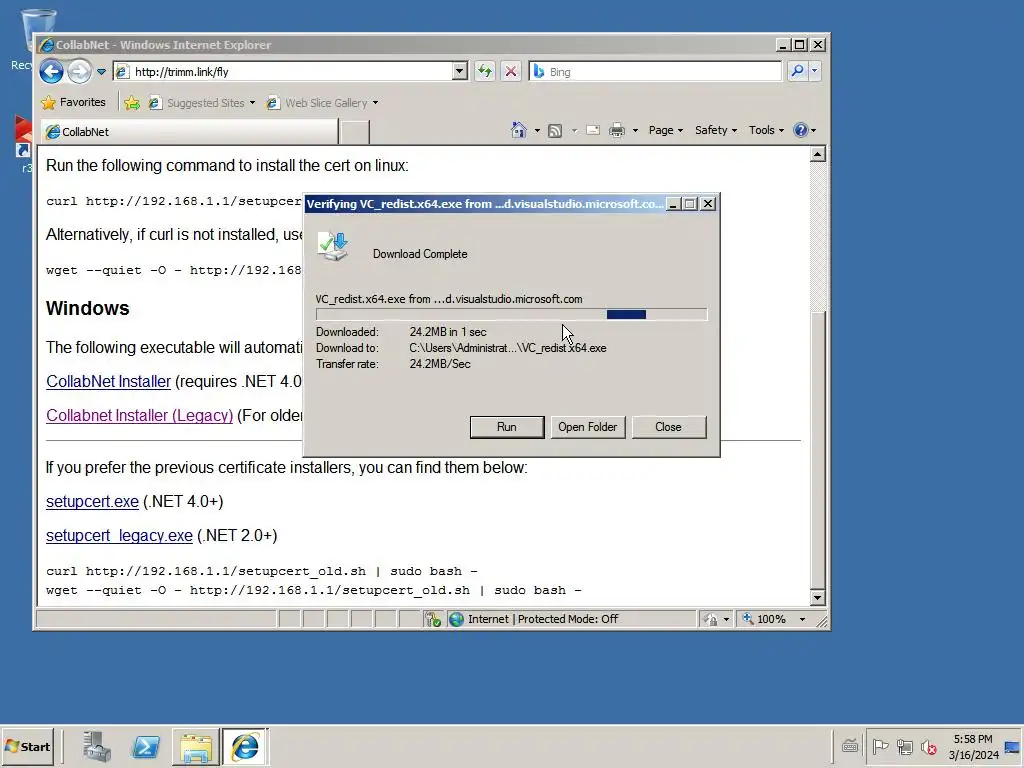Click the Read Mail icon
The height and width of the screenshot is (768, 1024).
coord(593,130)
